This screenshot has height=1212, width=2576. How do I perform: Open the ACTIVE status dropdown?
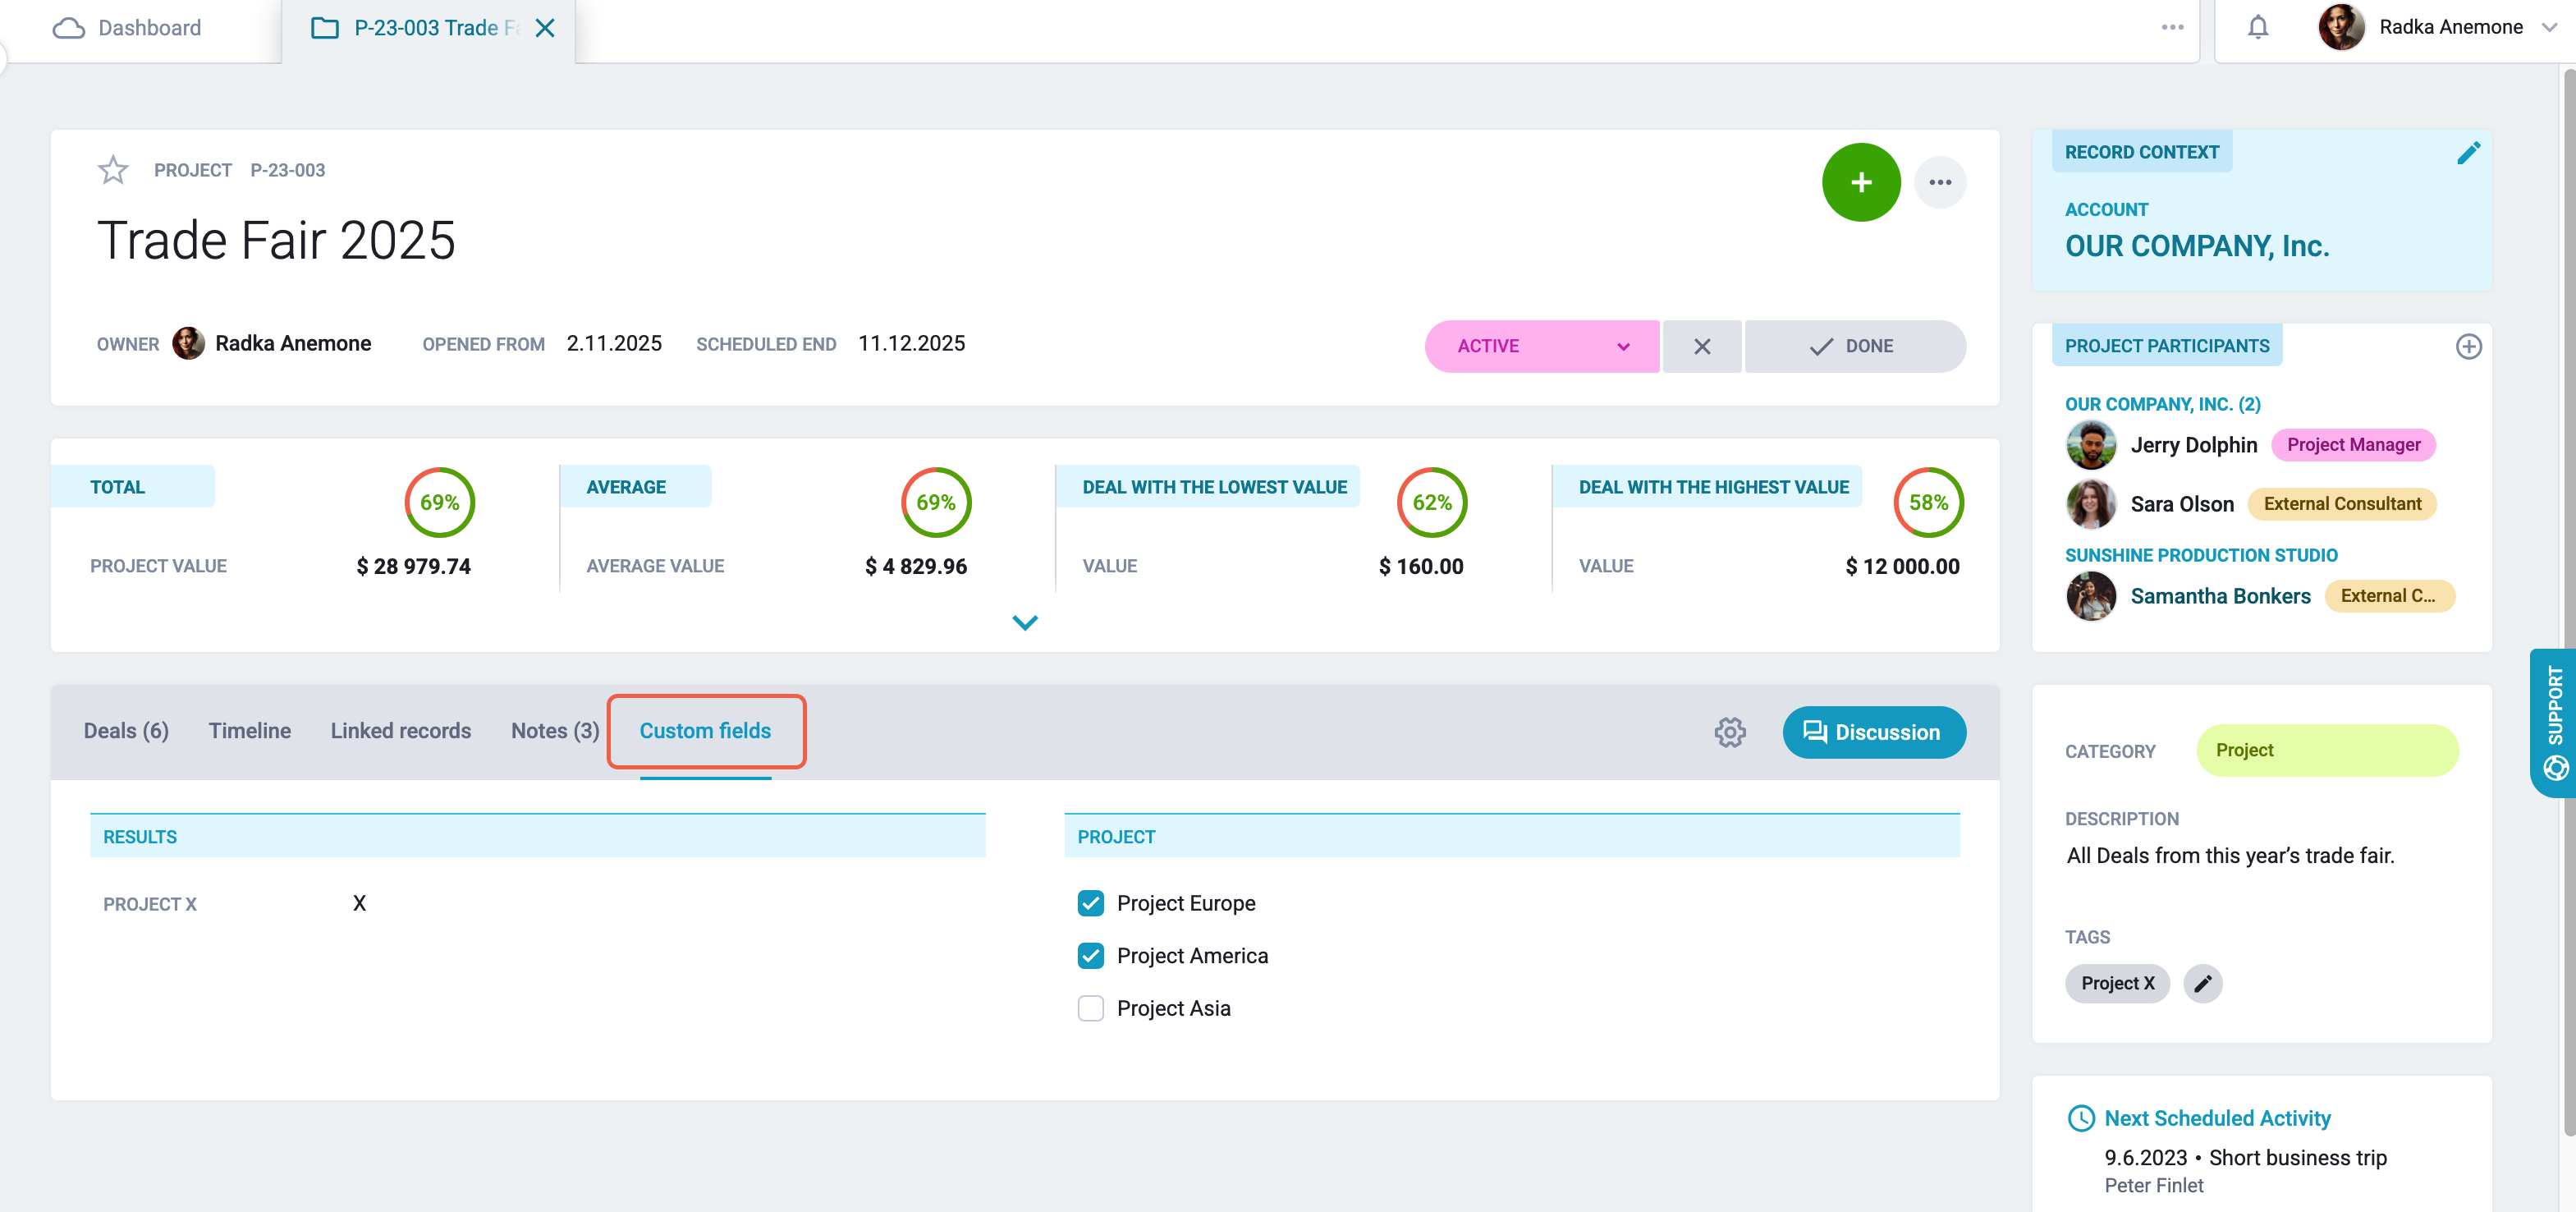tap(1541, 346)
